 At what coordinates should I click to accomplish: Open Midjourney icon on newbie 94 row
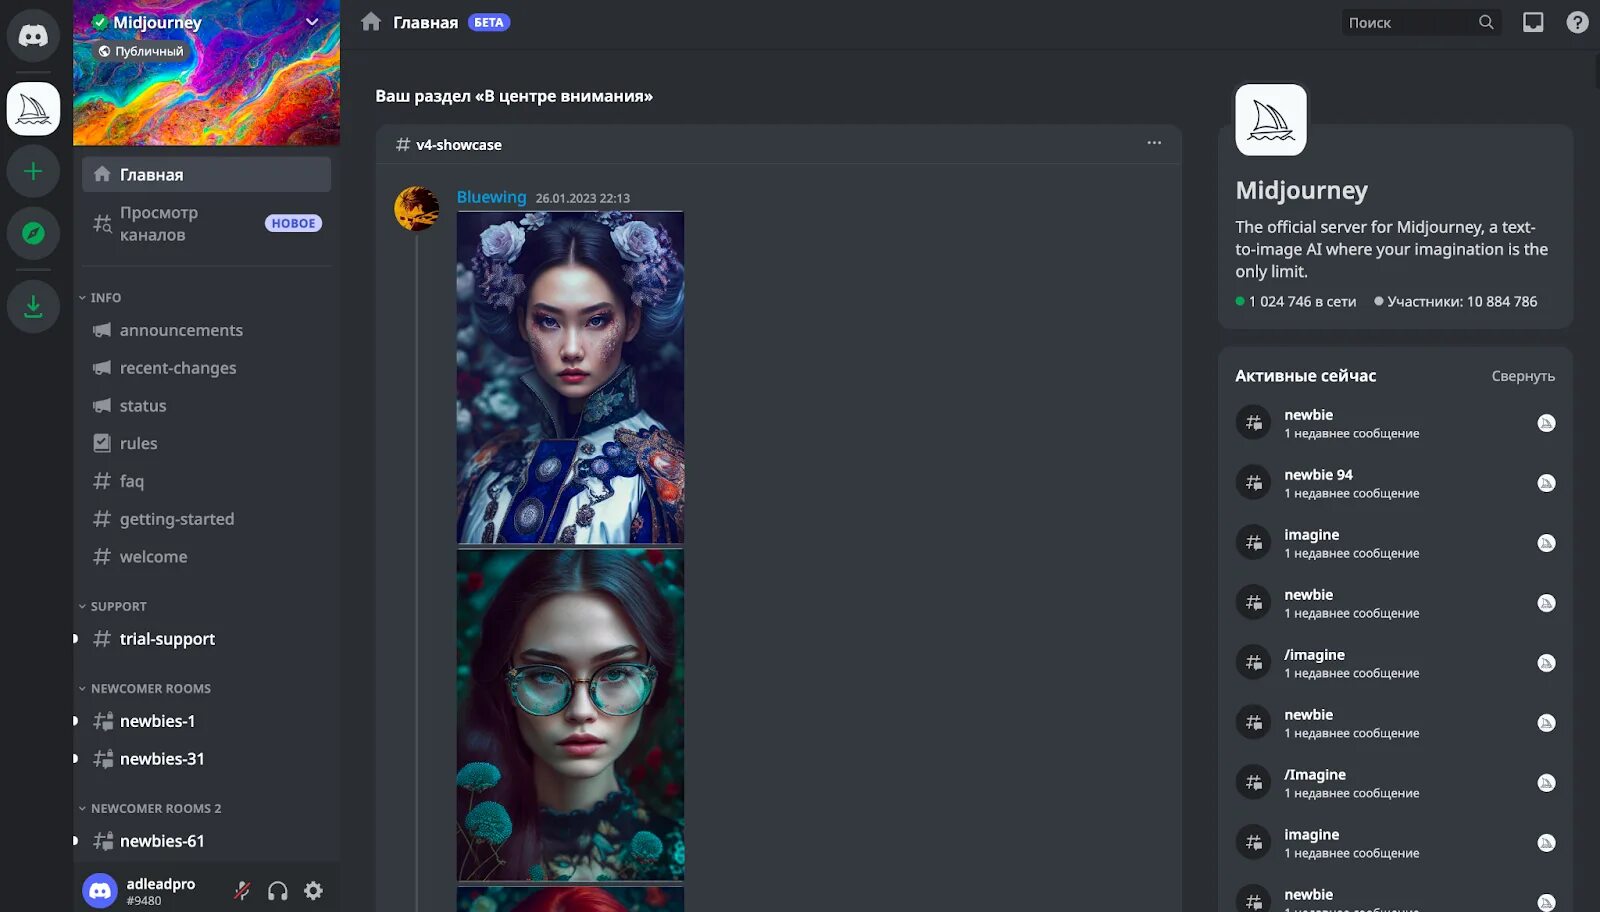[1546, 483]
